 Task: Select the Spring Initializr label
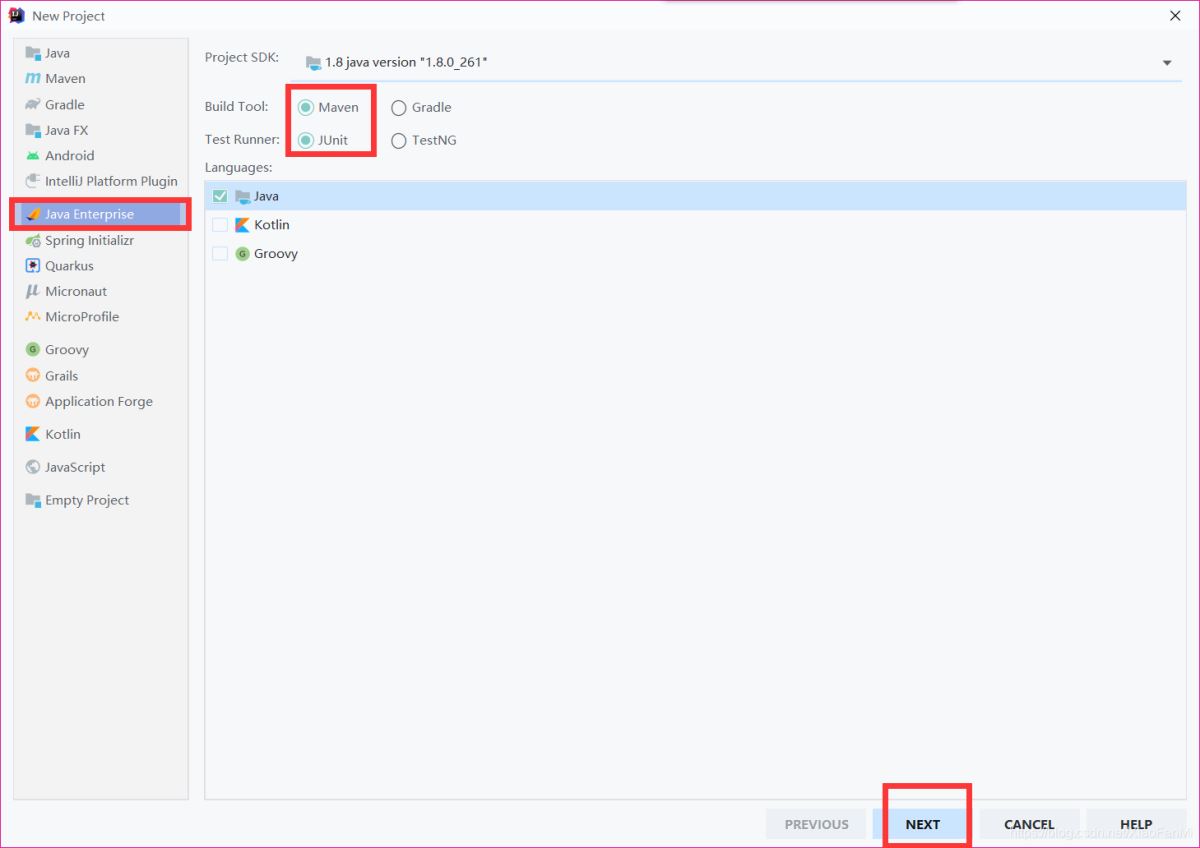[x=89, y=240]
